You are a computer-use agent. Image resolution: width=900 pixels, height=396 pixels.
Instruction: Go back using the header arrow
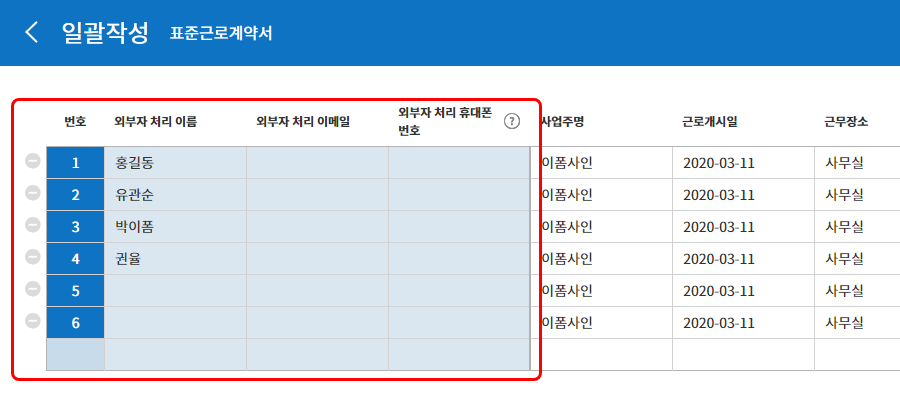point(31,33)
